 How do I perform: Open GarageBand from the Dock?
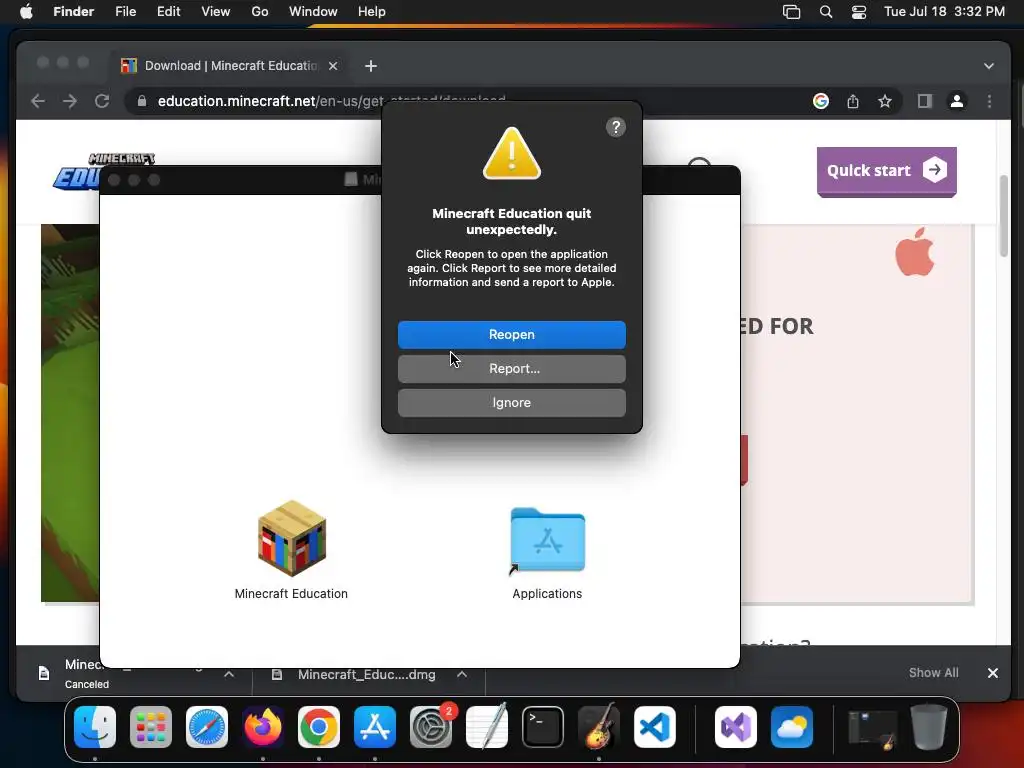(x=599, y=726)
